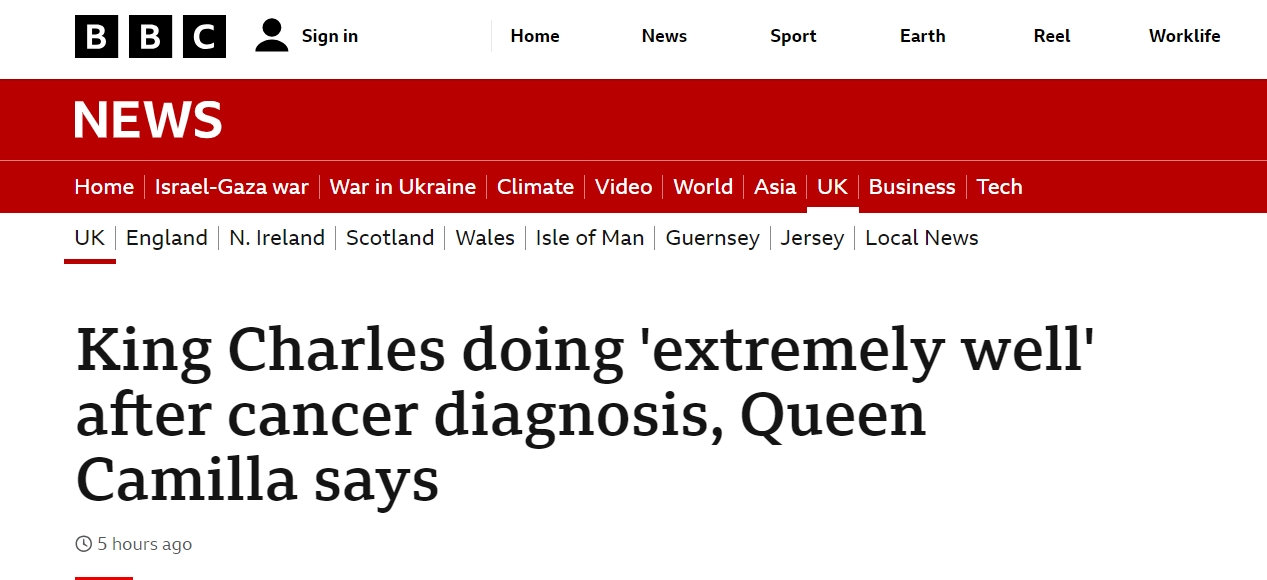Image resolution: width=1267 pixels, height=580 pixels.
Task: Open the Tech news section
Action: click(x=999, y=187)
